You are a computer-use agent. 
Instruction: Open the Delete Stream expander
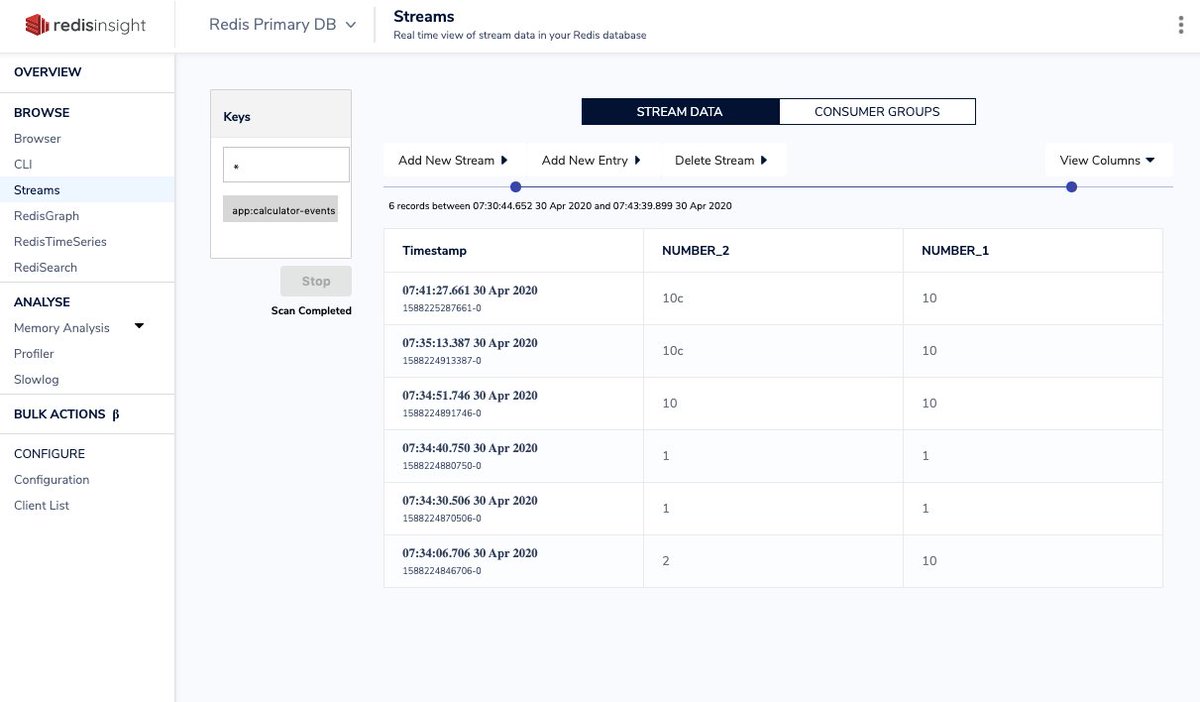pyautogui.click(x=721, y=160)
